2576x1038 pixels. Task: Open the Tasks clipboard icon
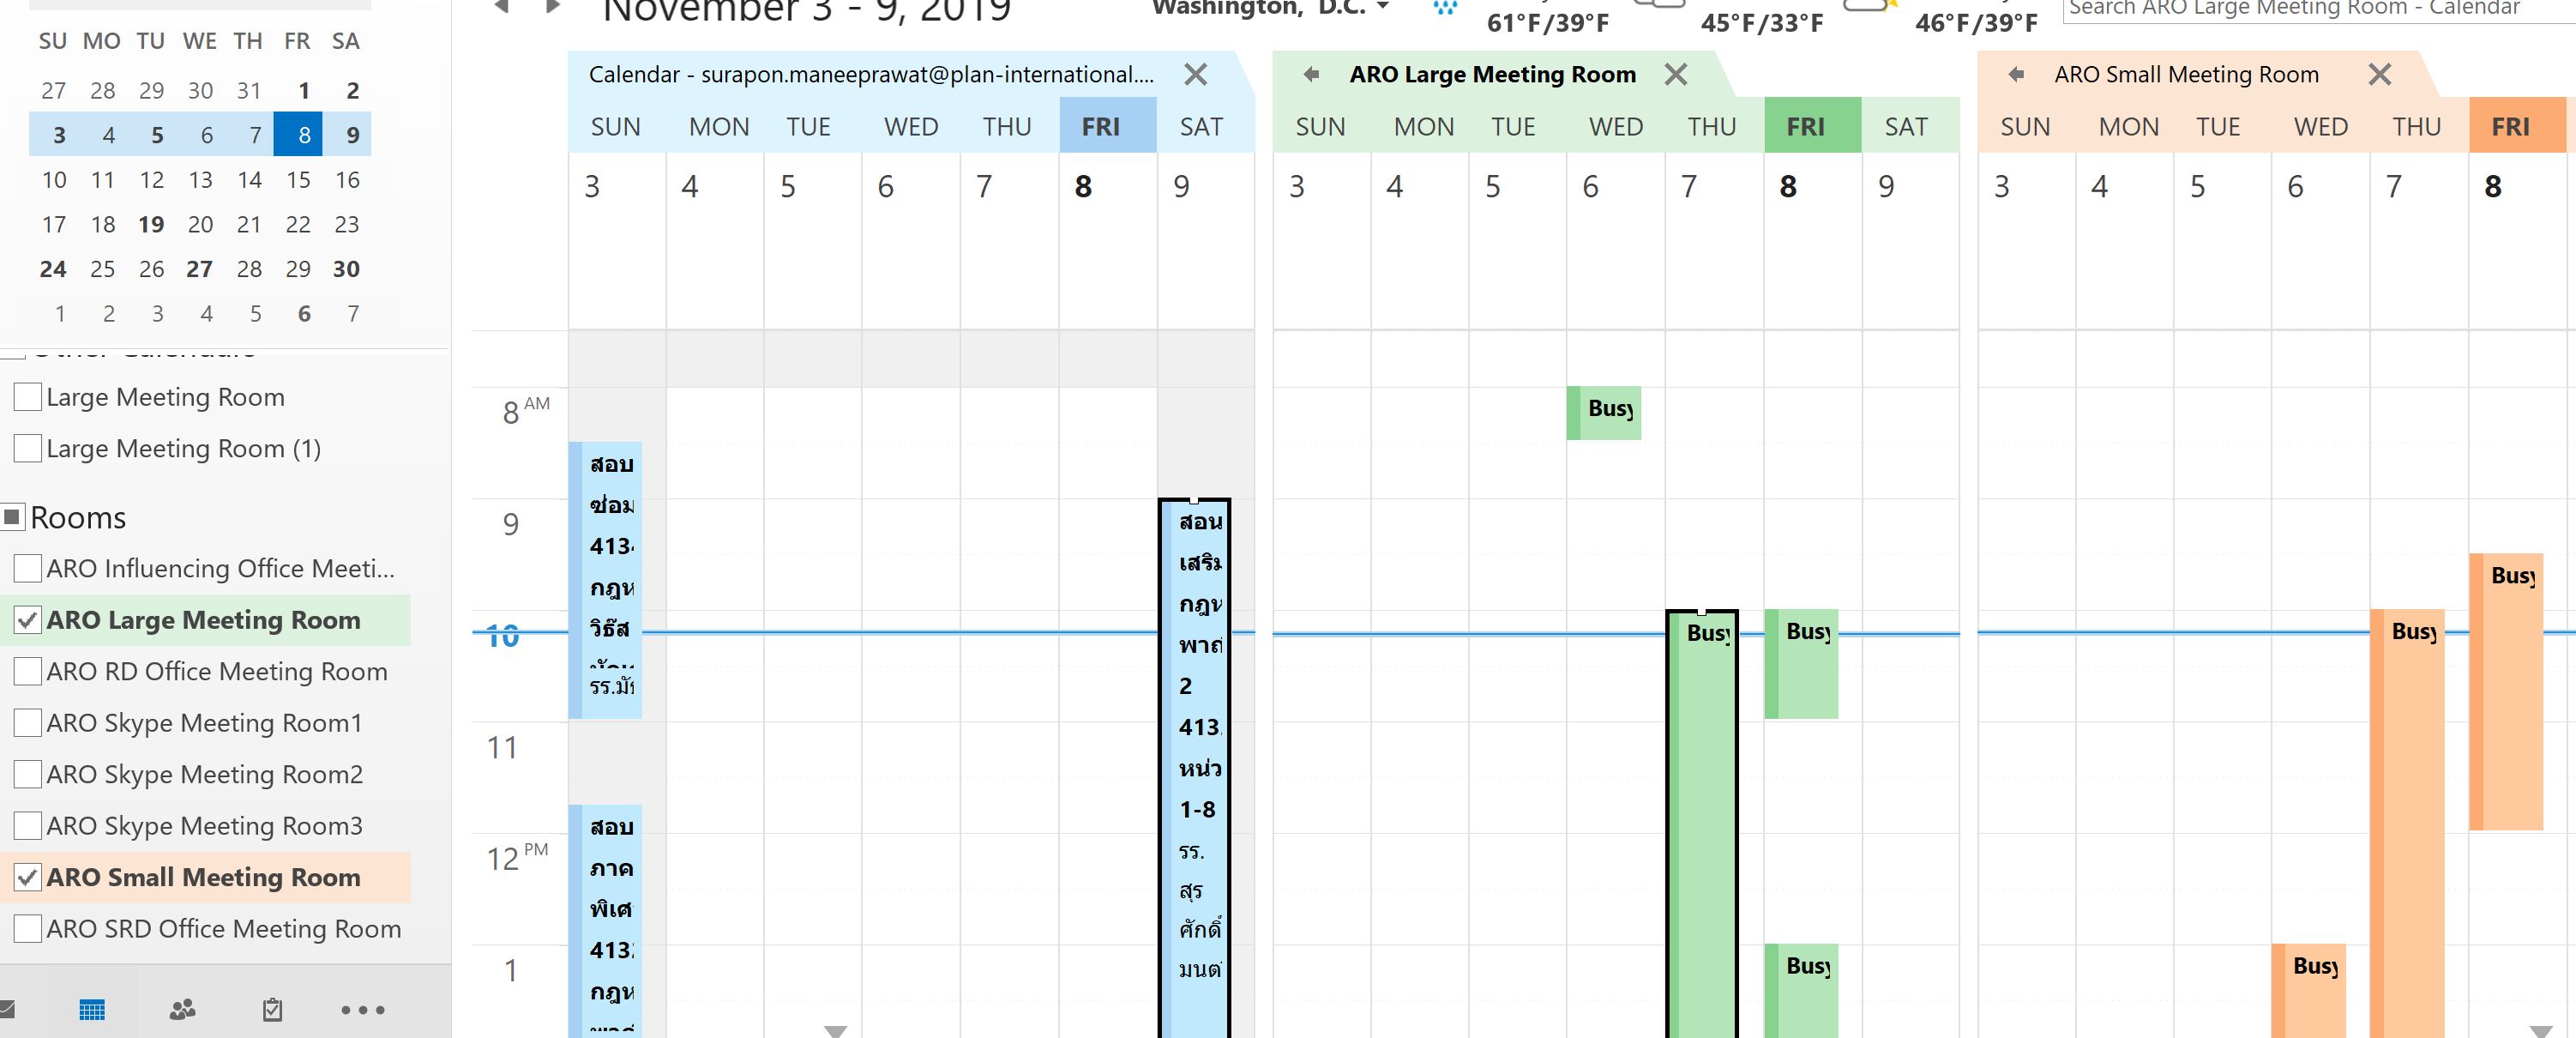click(272, 1010)
